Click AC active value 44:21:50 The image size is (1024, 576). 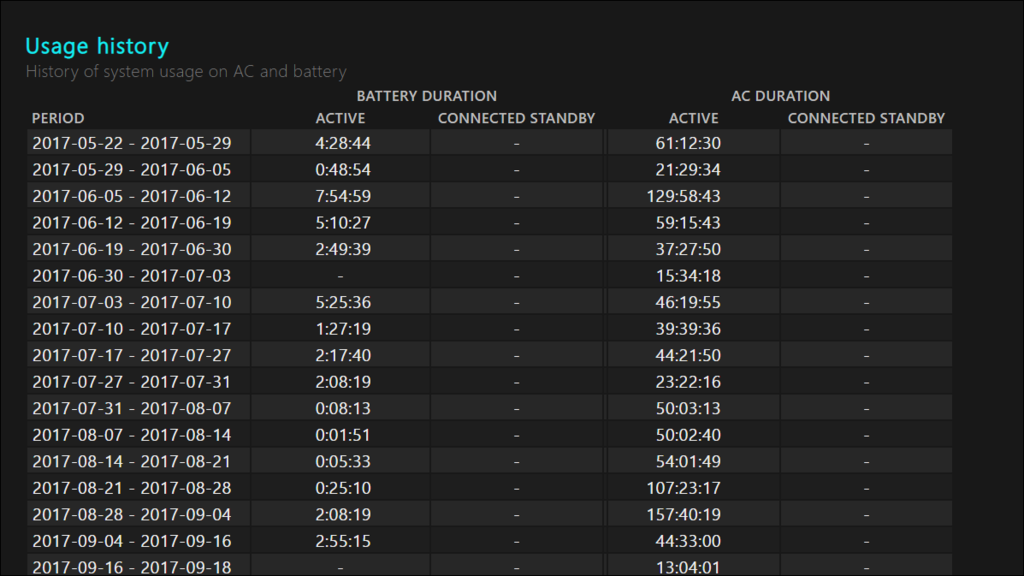coord(688,355)
